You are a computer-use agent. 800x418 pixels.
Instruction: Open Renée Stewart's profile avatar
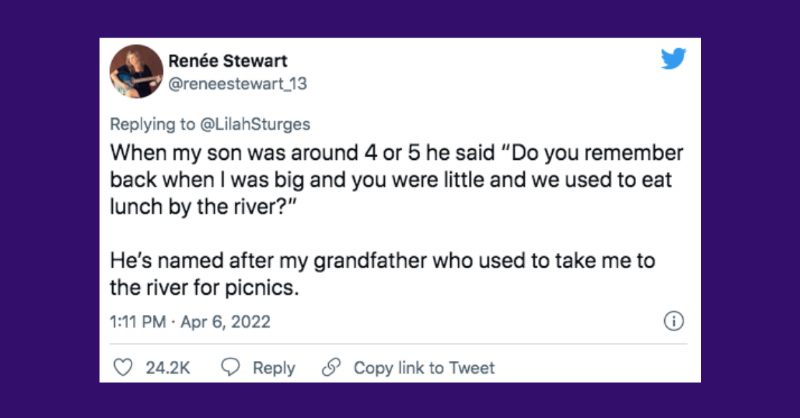tap(135, 73)
